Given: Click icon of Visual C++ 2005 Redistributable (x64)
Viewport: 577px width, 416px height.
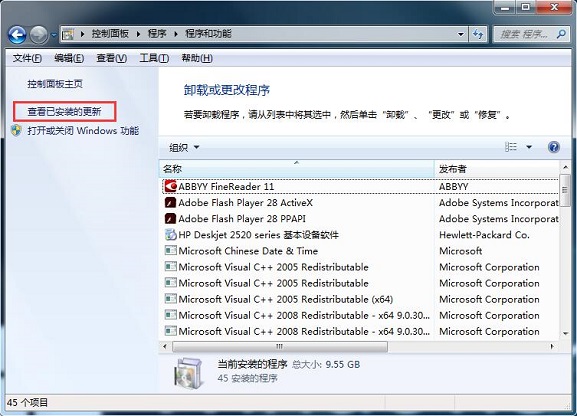Looking at the screenshot, I should [x=170, y=299].
